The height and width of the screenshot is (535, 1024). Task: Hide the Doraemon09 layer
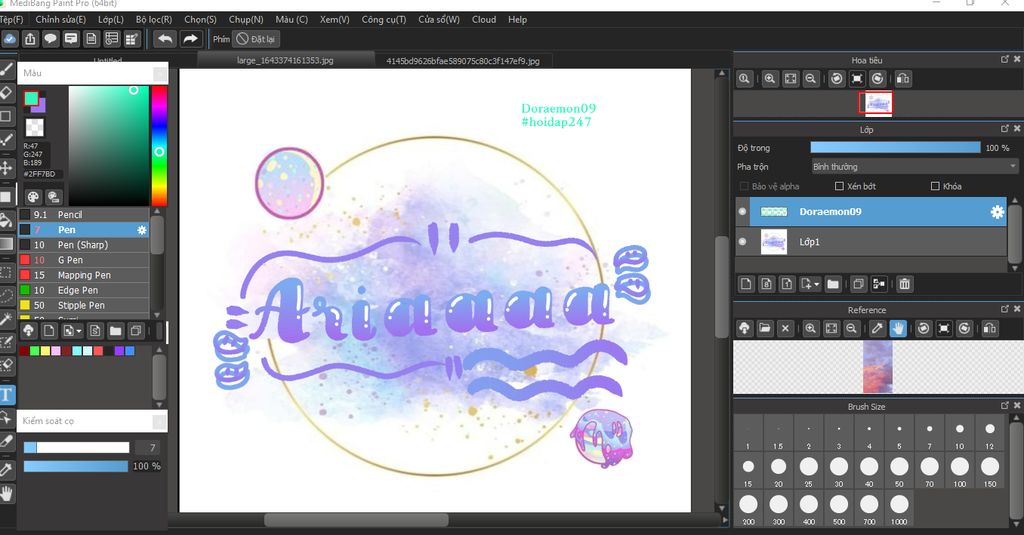click(743, 211)
